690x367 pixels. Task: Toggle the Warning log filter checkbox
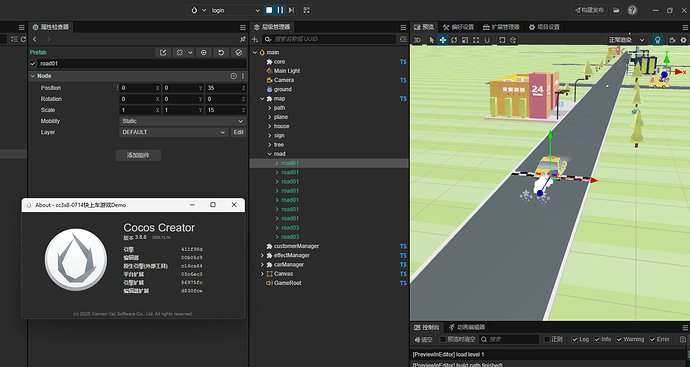click(619, 339)
